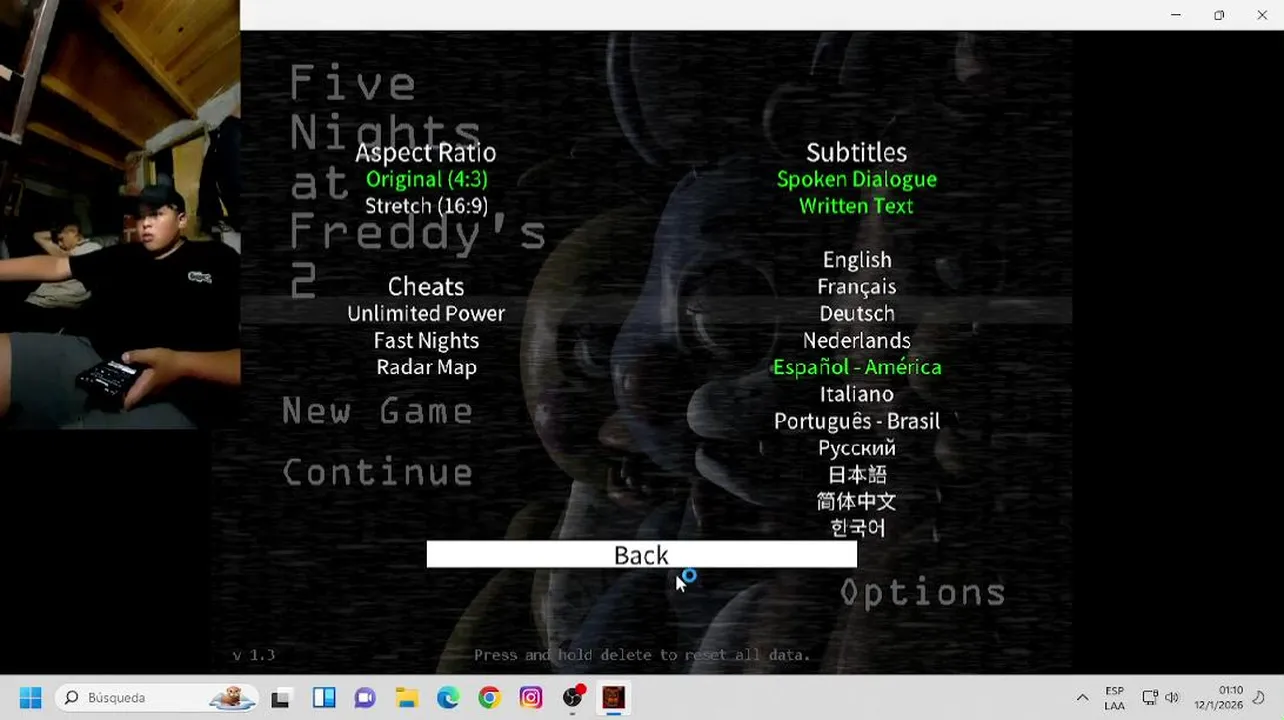
Task: Start a New Game
Action: coord(377,411)
